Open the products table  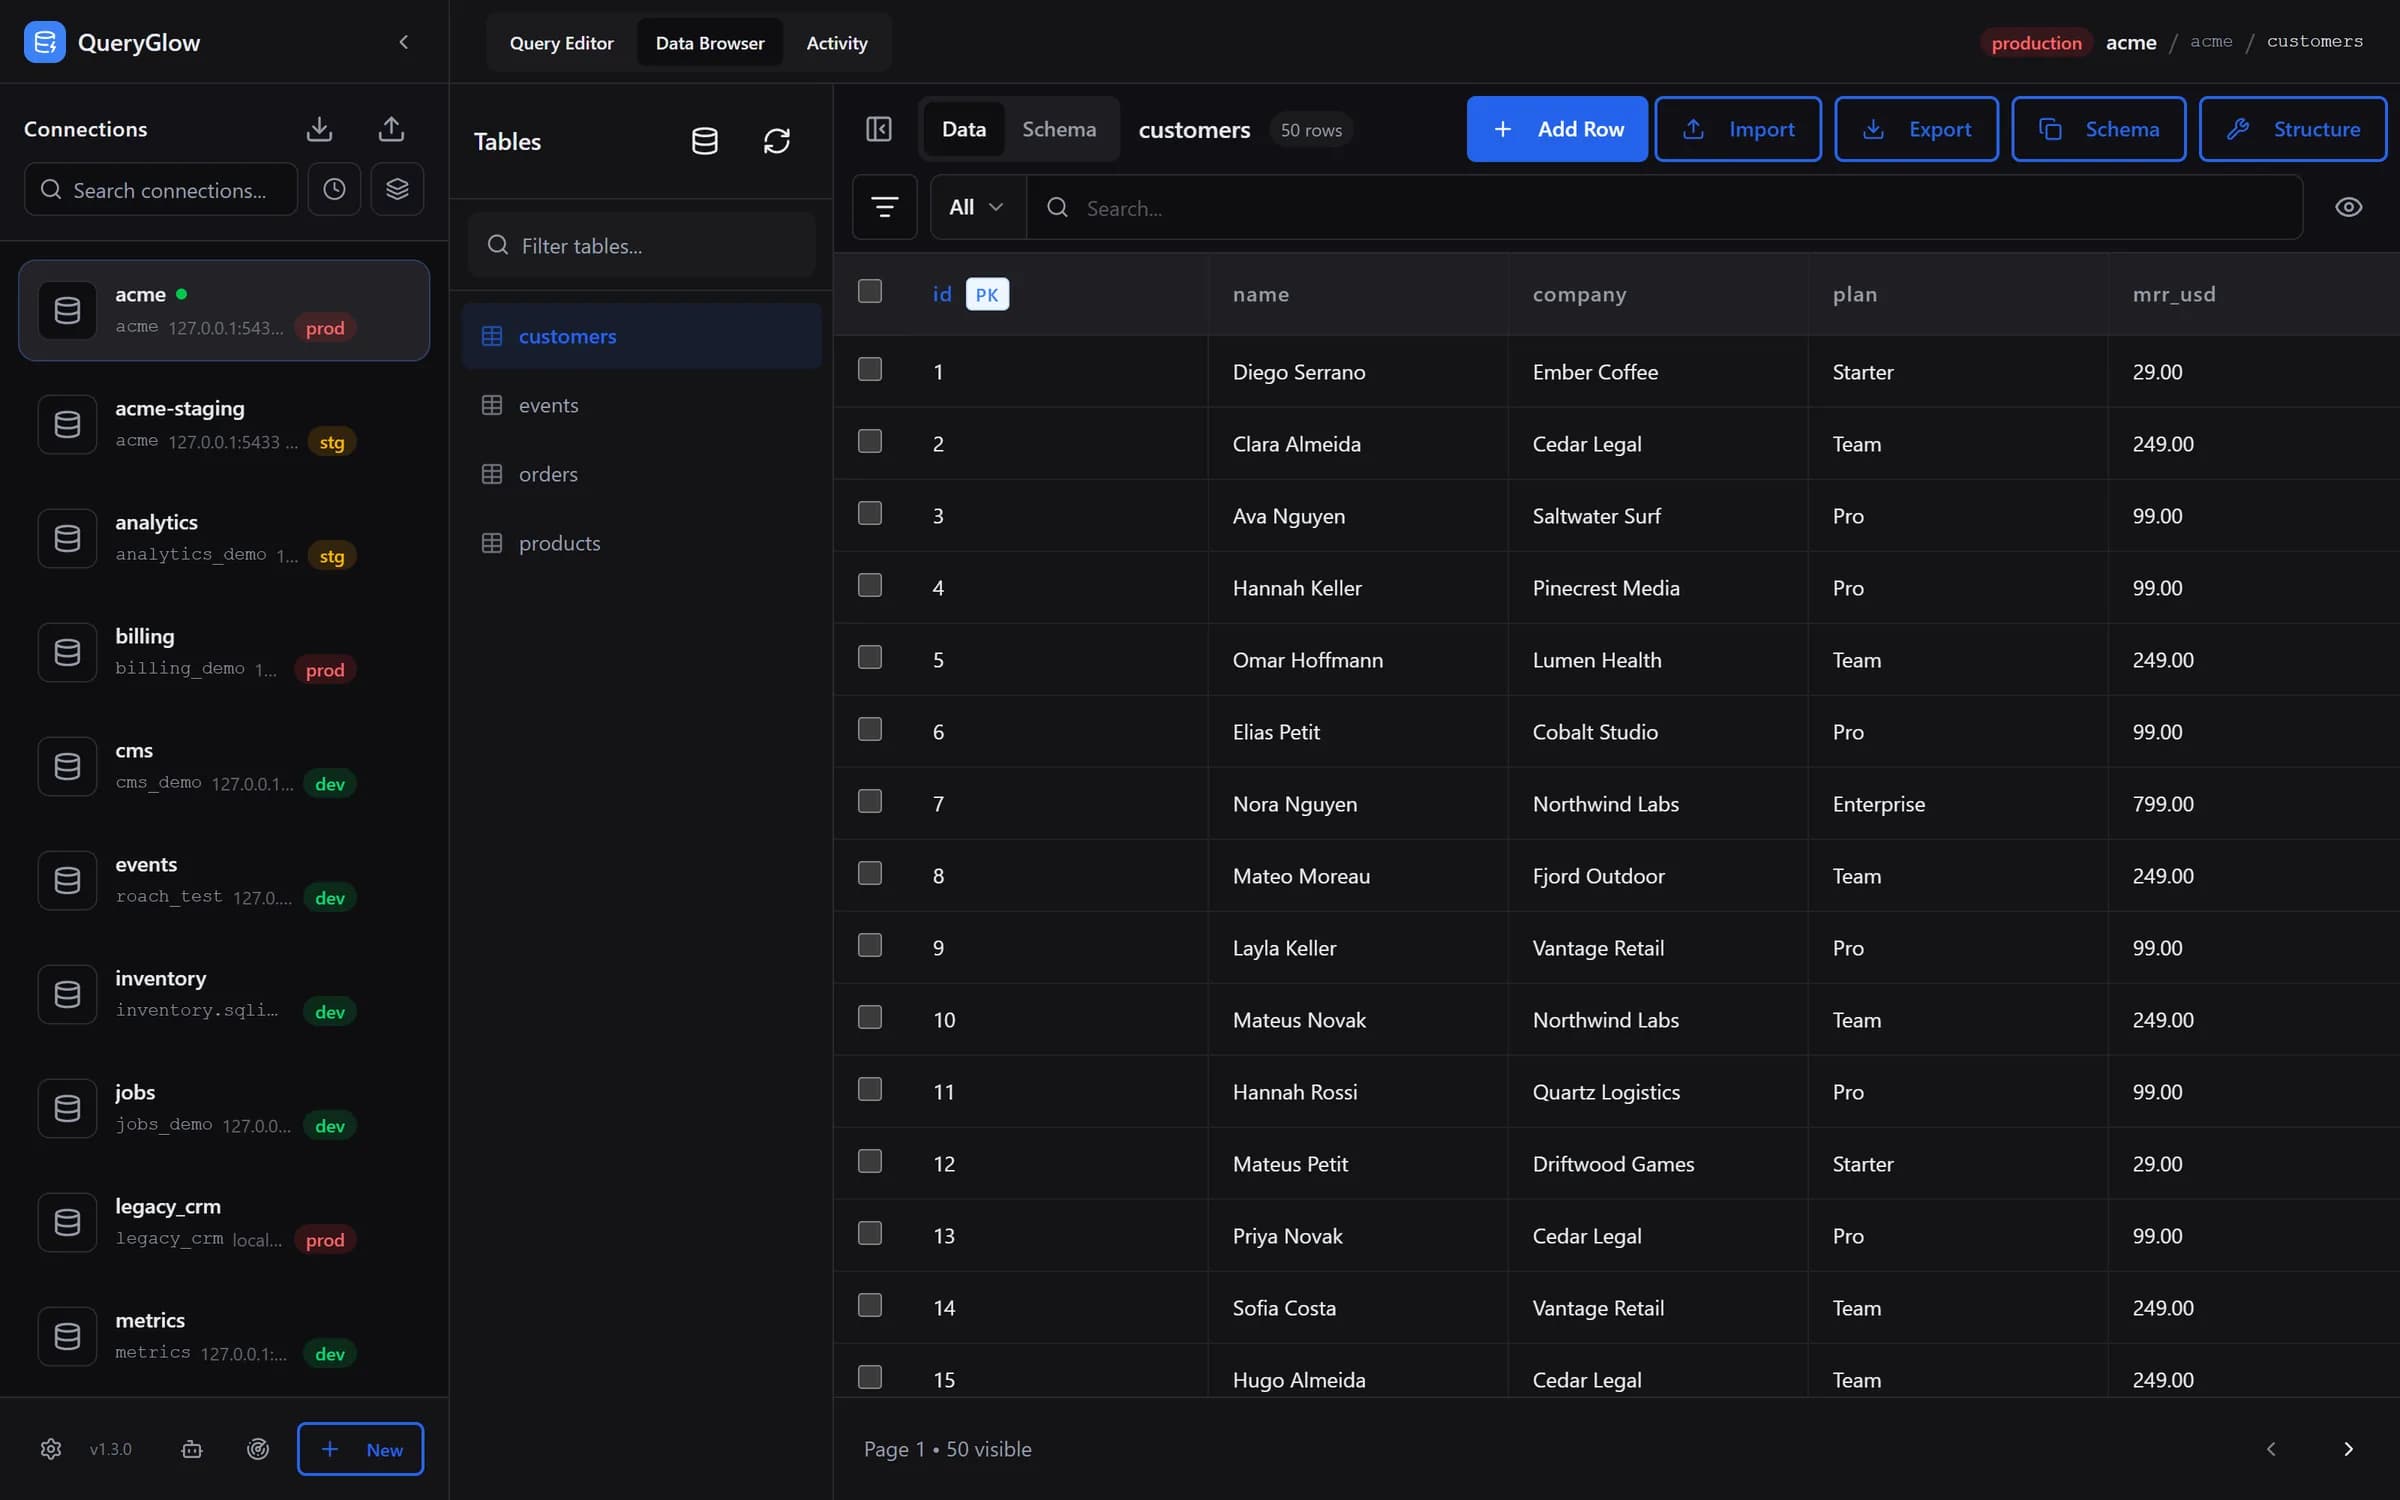coord(642,543)
